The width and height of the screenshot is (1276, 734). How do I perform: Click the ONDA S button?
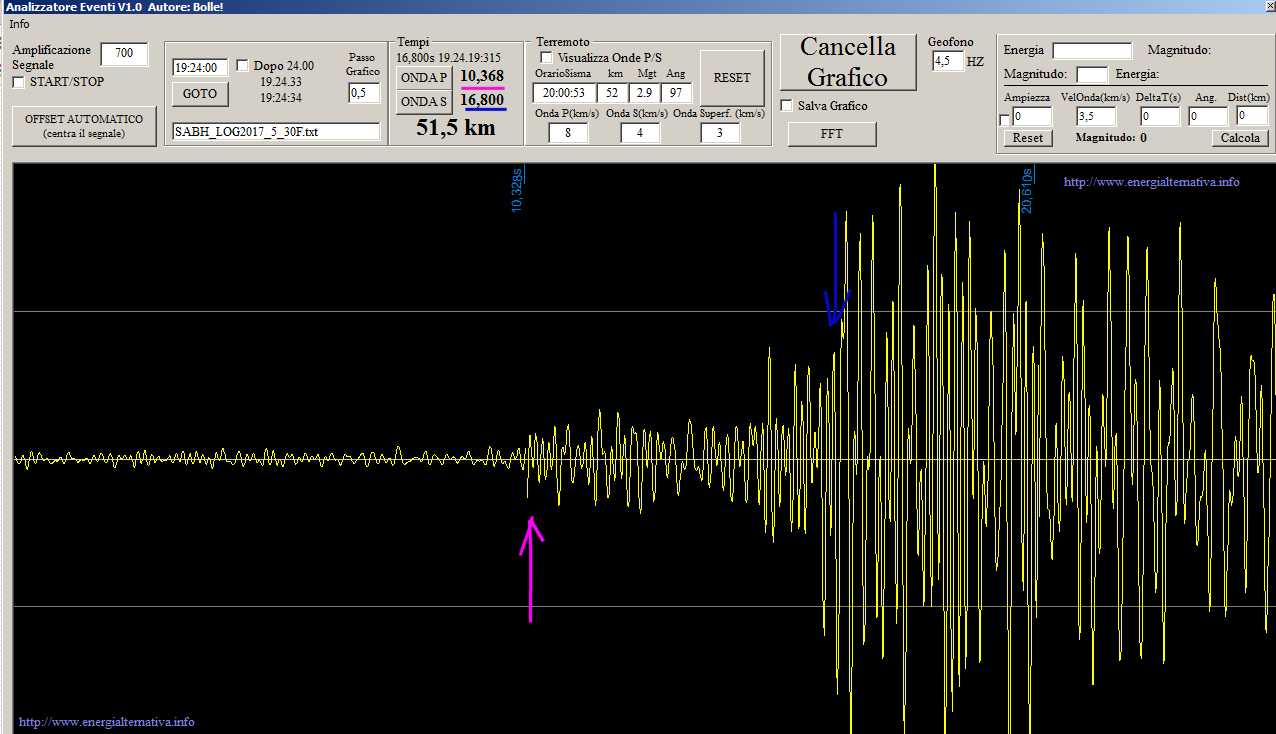pyautogui.click(x=424, y=102)
